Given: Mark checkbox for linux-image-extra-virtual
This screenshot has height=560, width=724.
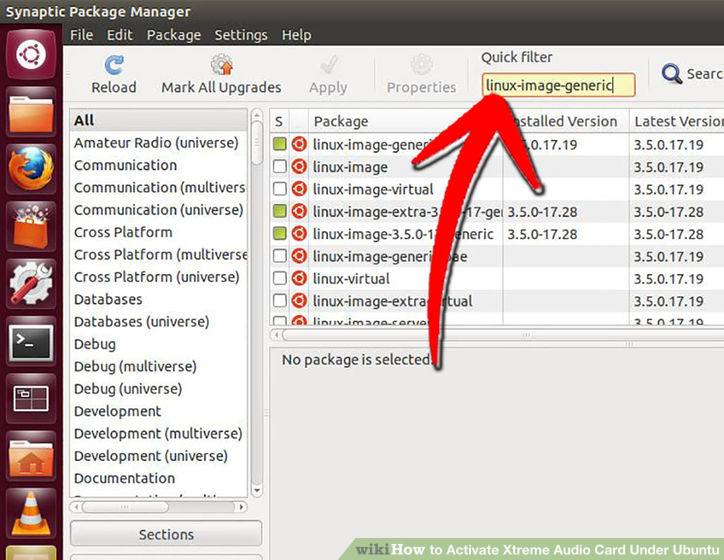Looking at the screenshot, I should click(x=279, y=301).
